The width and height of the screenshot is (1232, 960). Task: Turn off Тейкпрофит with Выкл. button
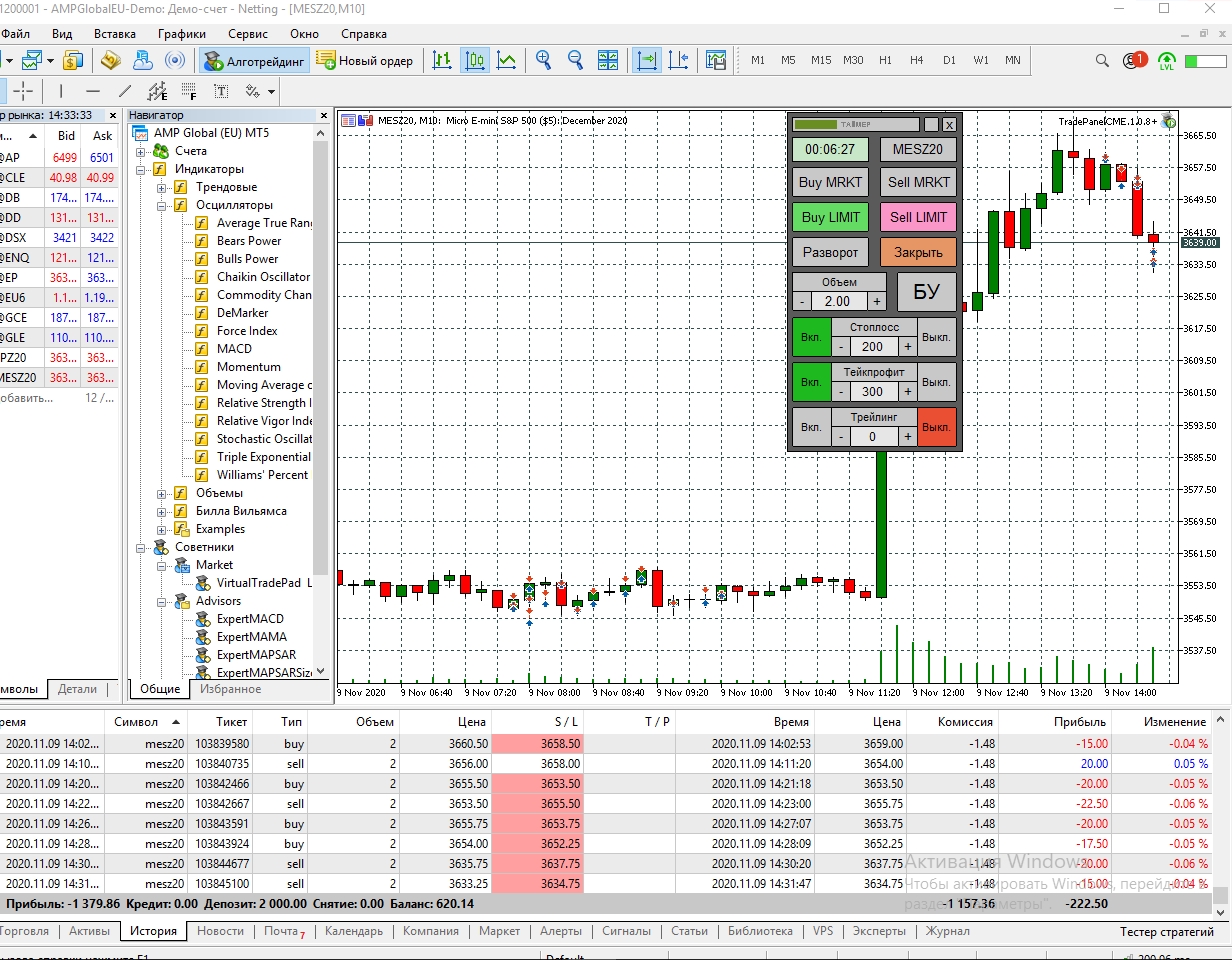(x=937, y=382)
